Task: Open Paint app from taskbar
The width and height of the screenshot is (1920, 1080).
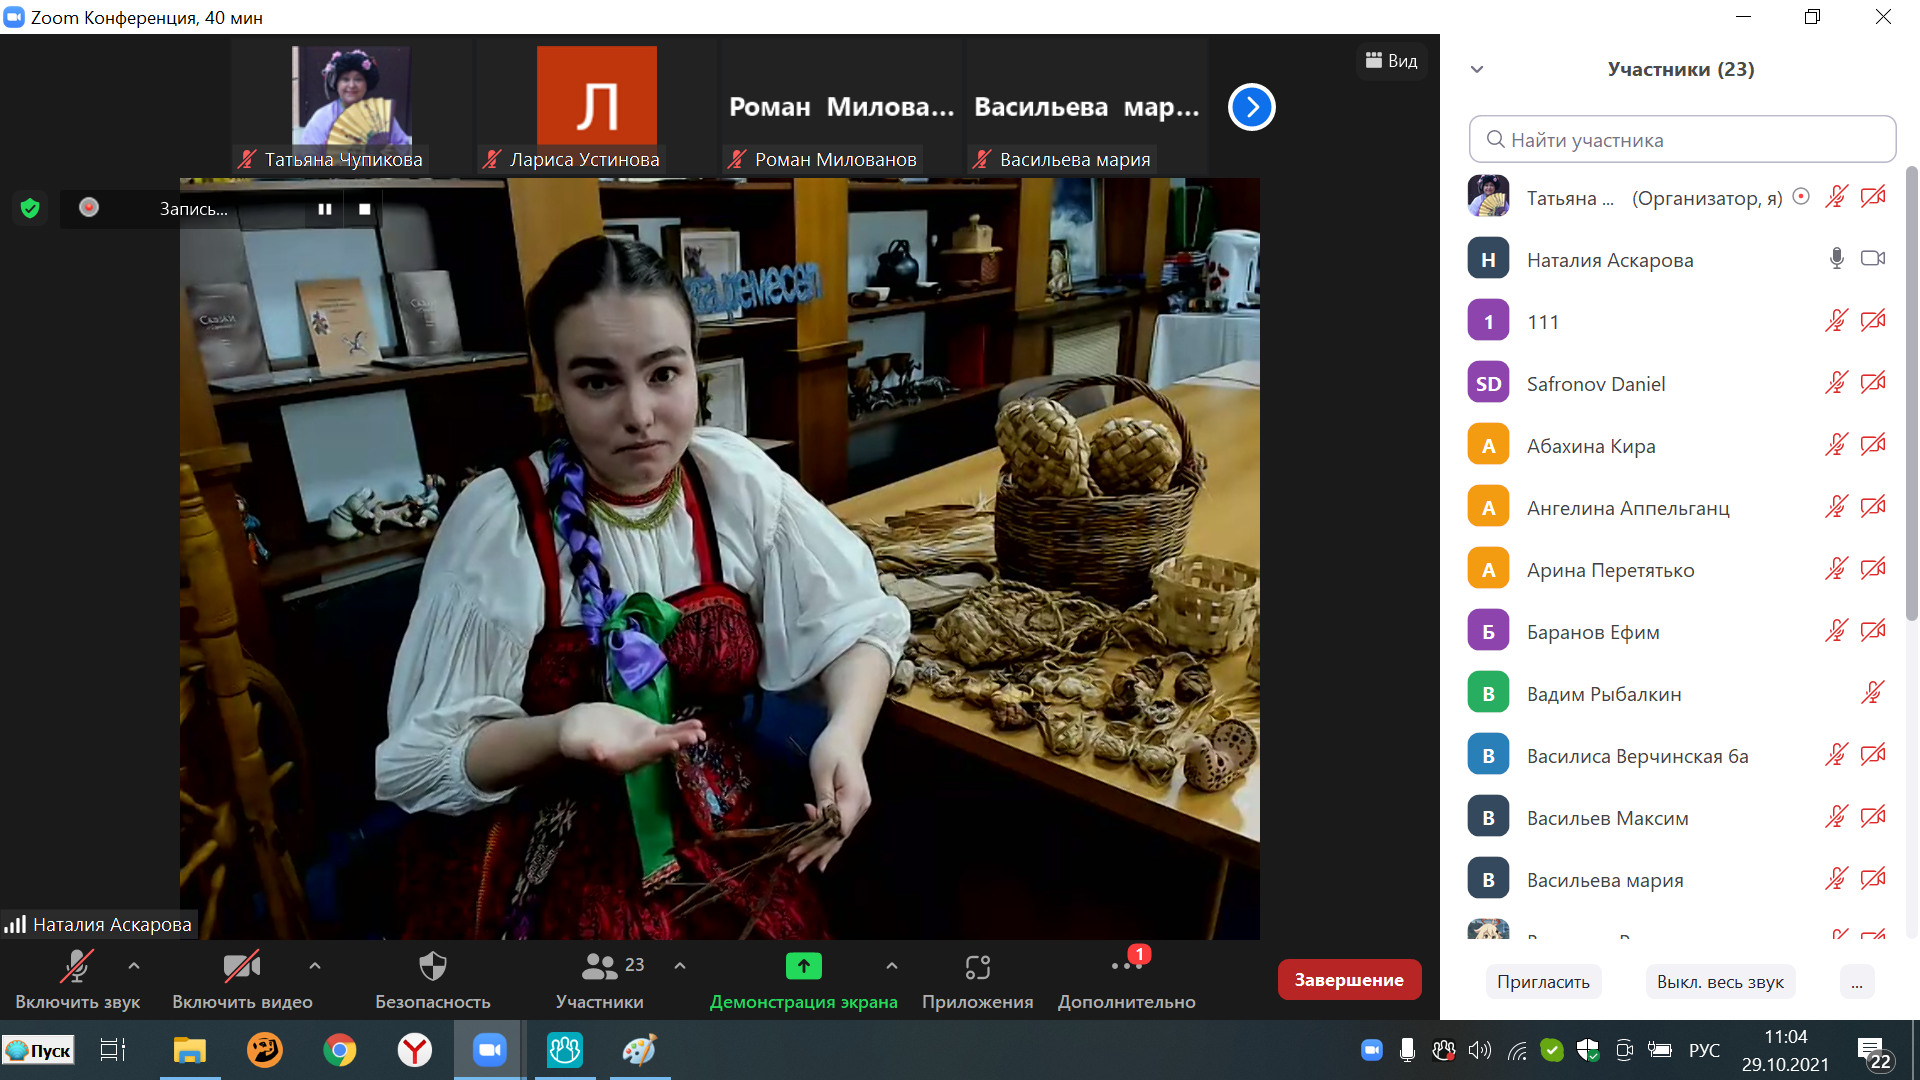Action: coord(639,1050)
